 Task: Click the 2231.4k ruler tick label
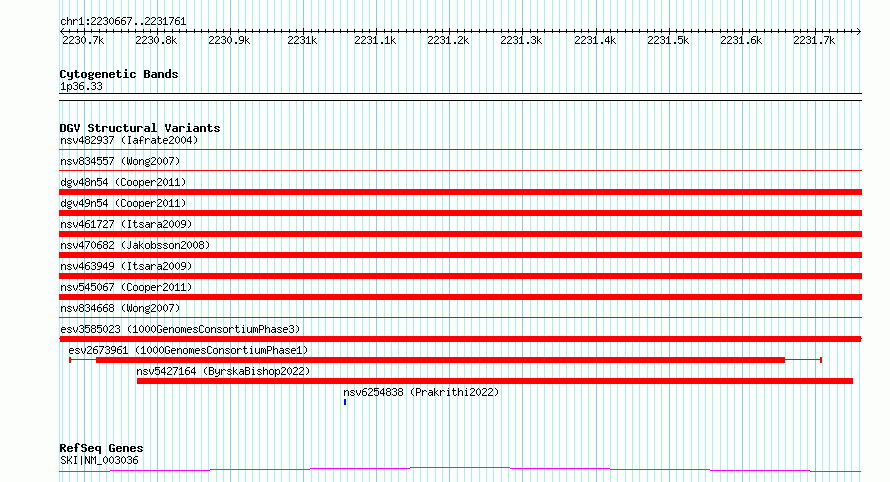(x=595, y=40)
